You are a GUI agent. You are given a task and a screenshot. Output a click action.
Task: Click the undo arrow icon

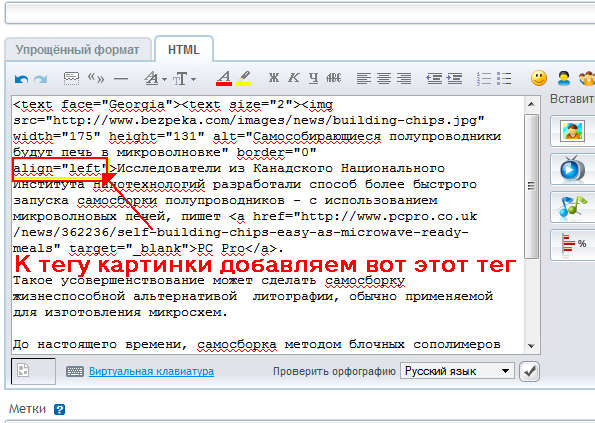pos(21,79)
